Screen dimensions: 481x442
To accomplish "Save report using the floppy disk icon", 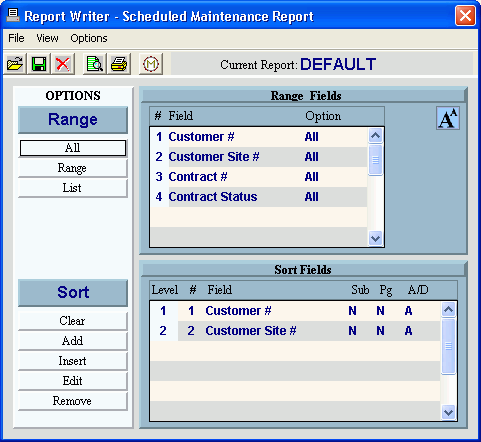I will 39,64.
